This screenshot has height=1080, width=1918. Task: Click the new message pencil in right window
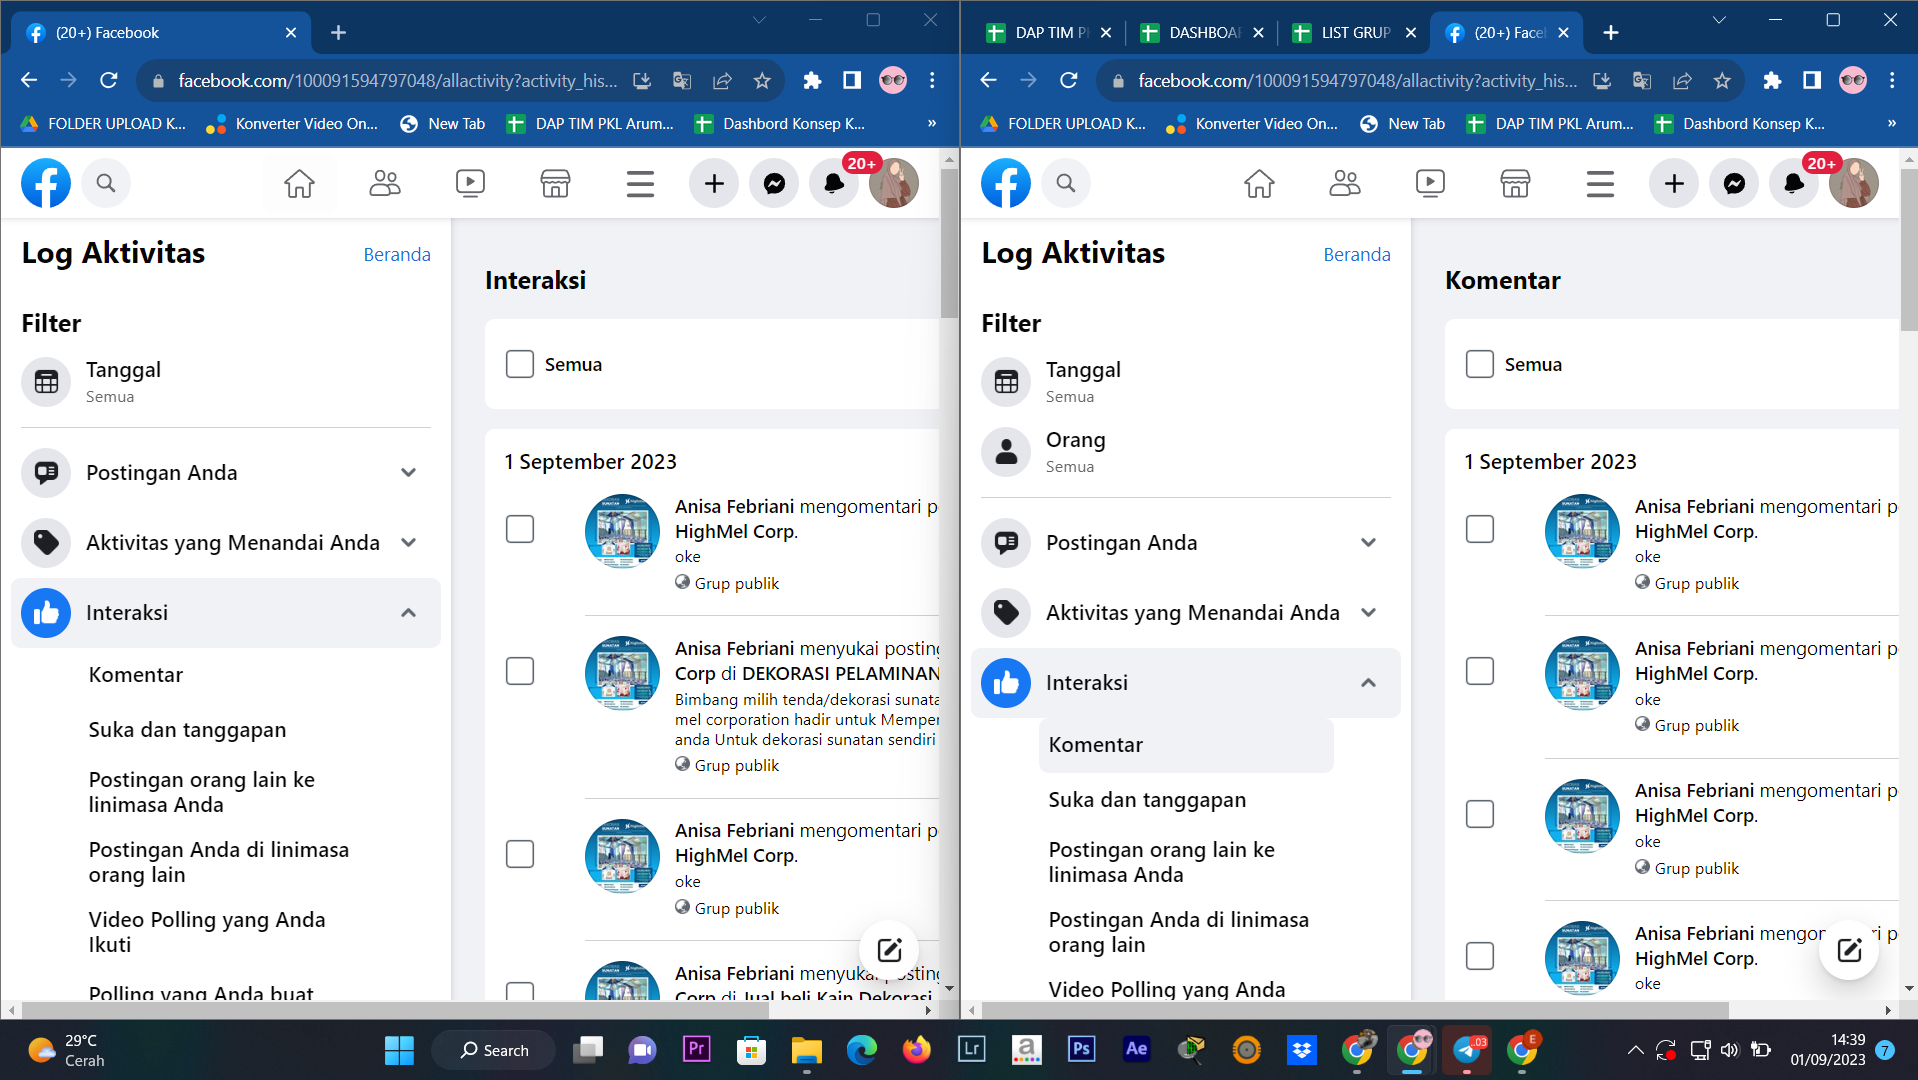(x=1849, y=950)
